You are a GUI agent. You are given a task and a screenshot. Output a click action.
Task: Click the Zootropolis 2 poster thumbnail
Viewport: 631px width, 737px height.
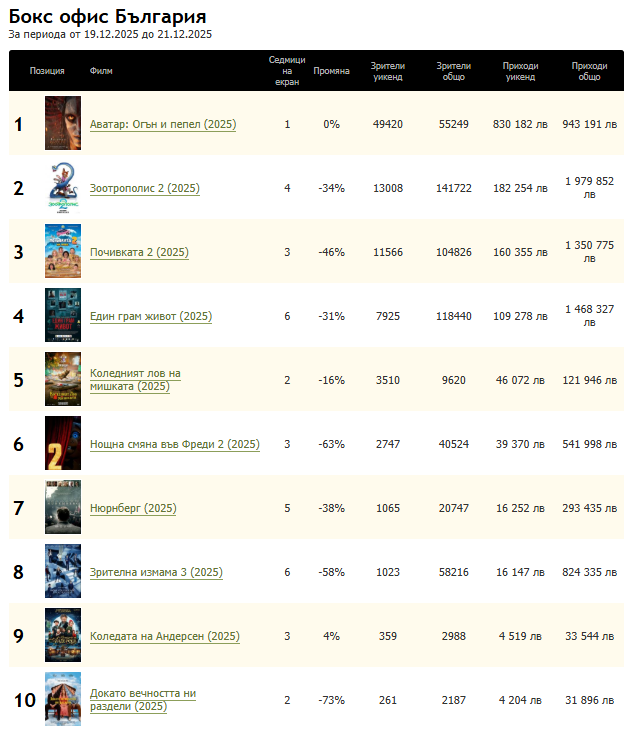(62, 188)
